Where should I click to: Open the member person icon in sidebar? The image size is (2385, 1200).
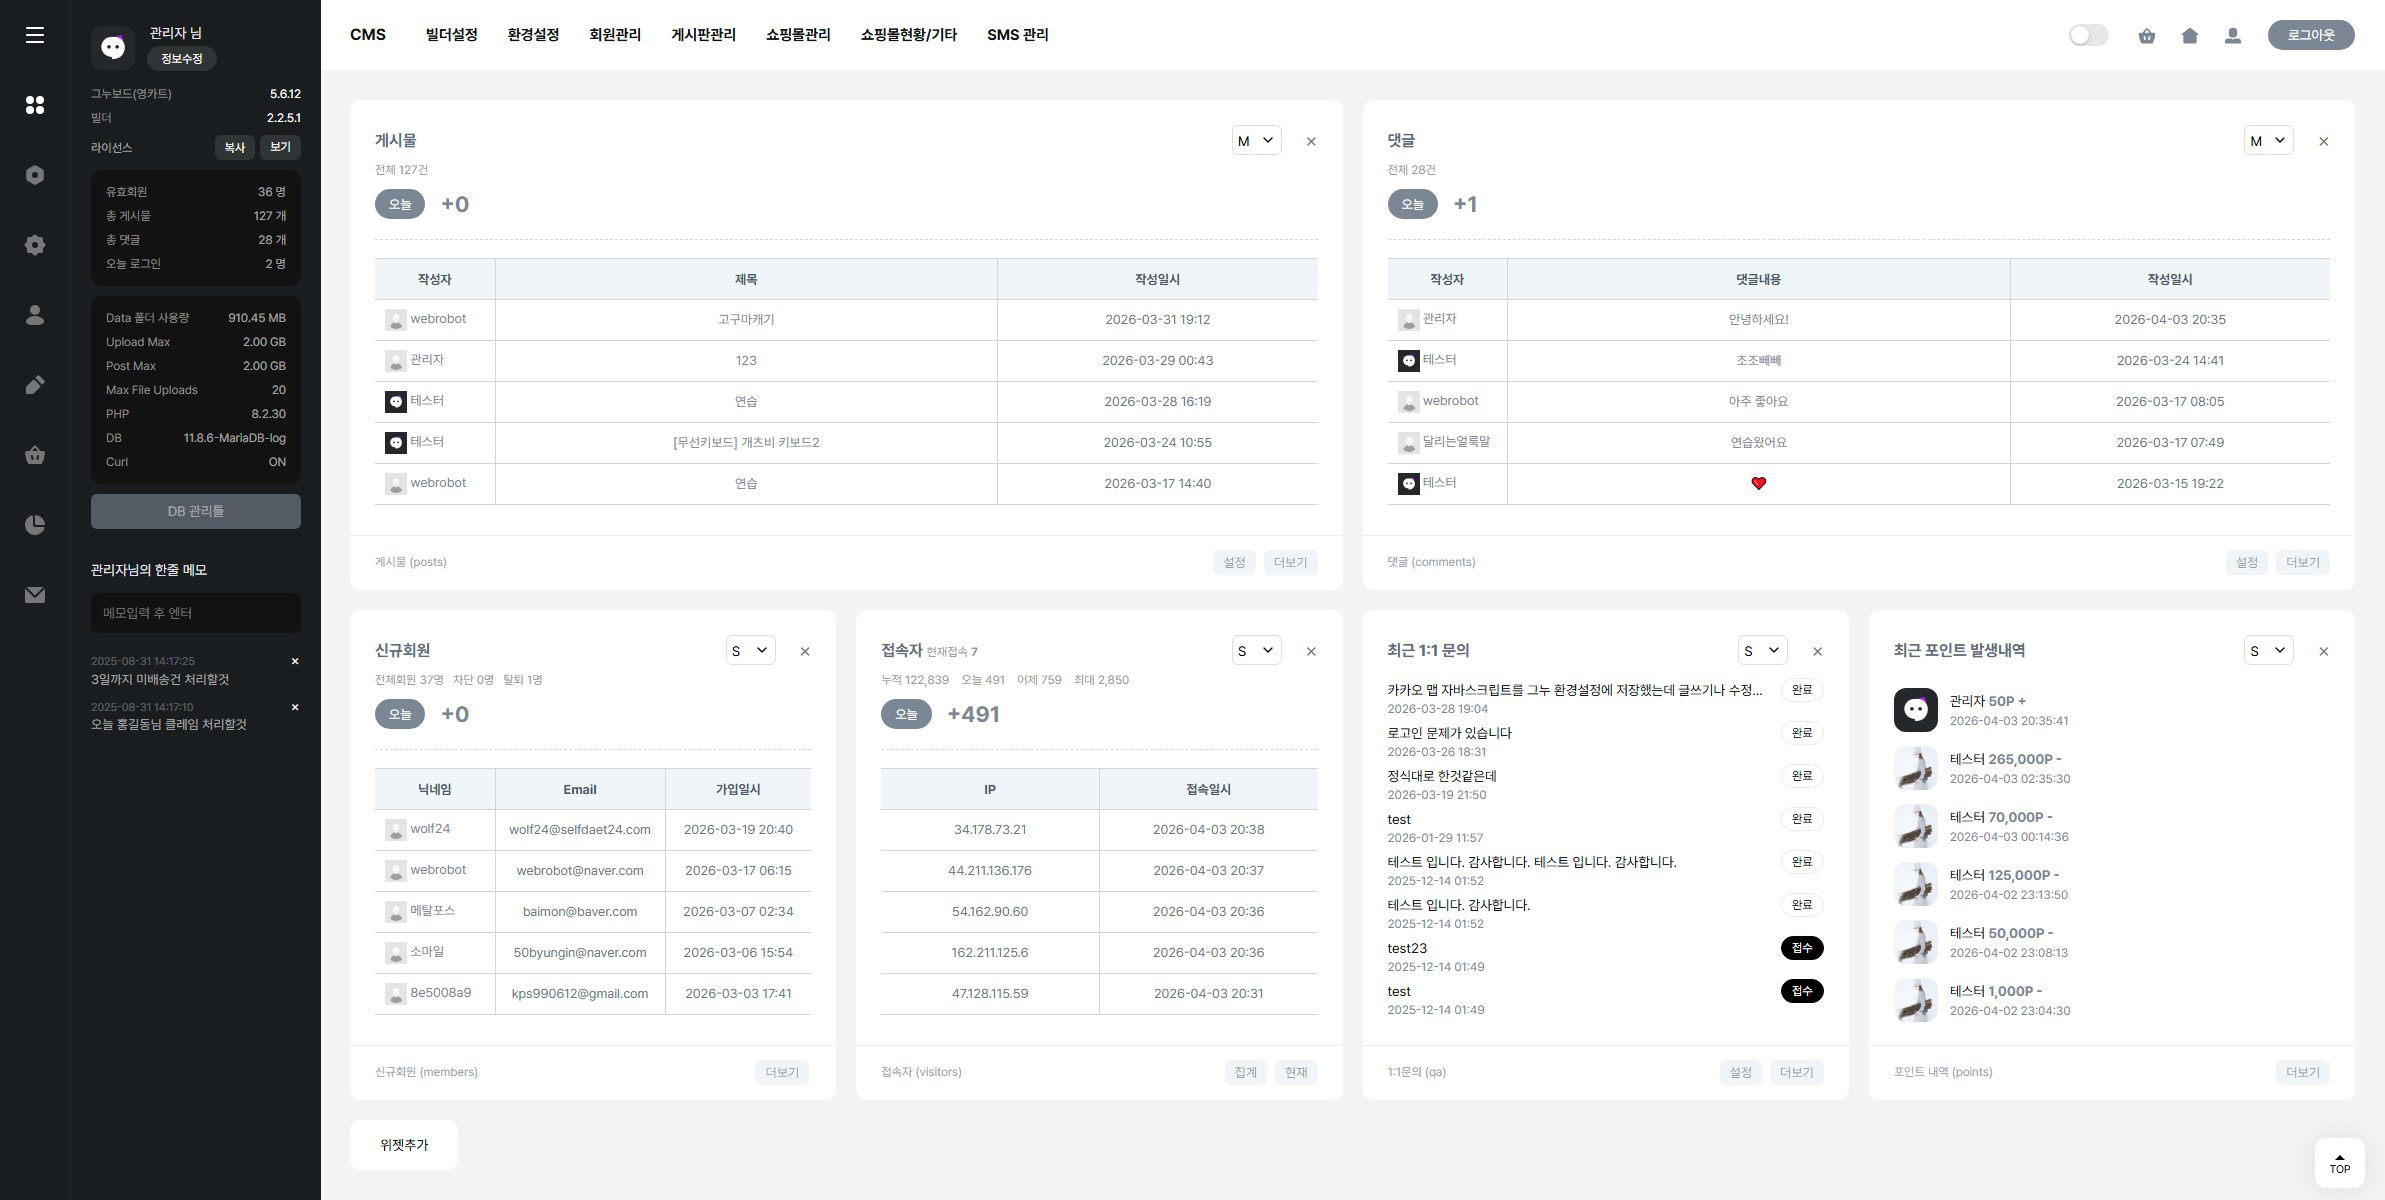click(35, 315)
